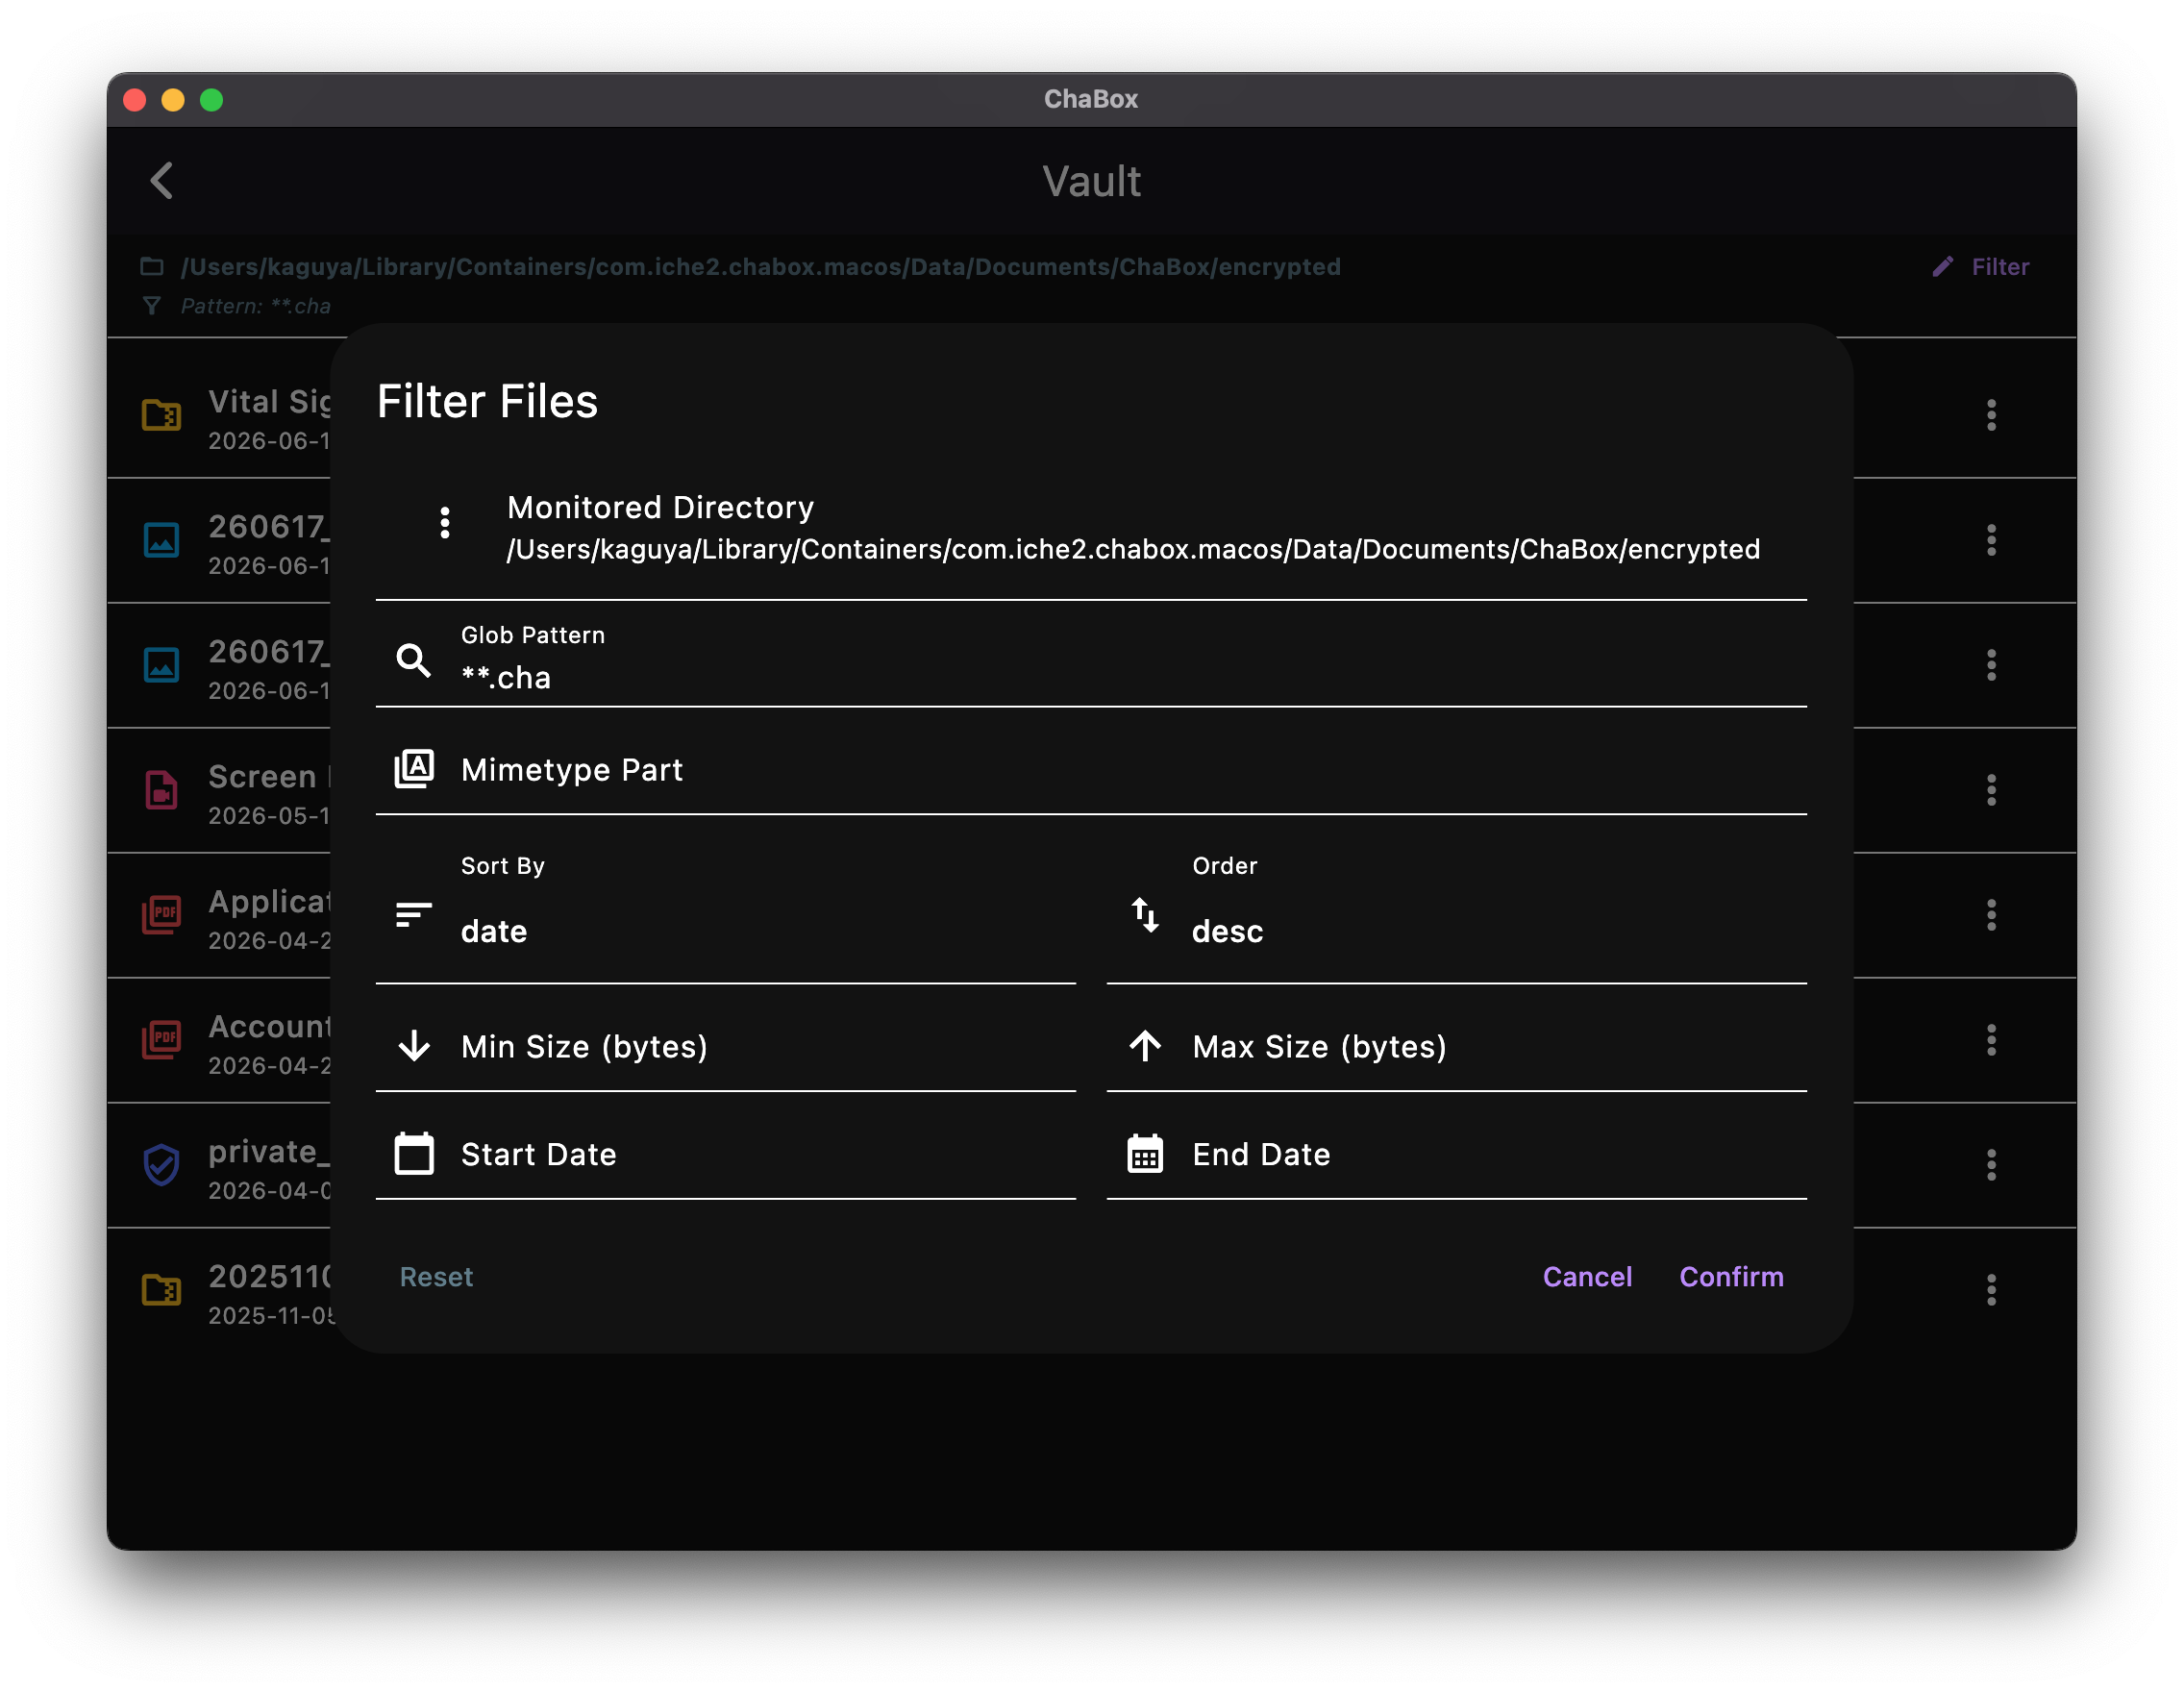Click the Start Date calendar icon

pos(414,1154)
